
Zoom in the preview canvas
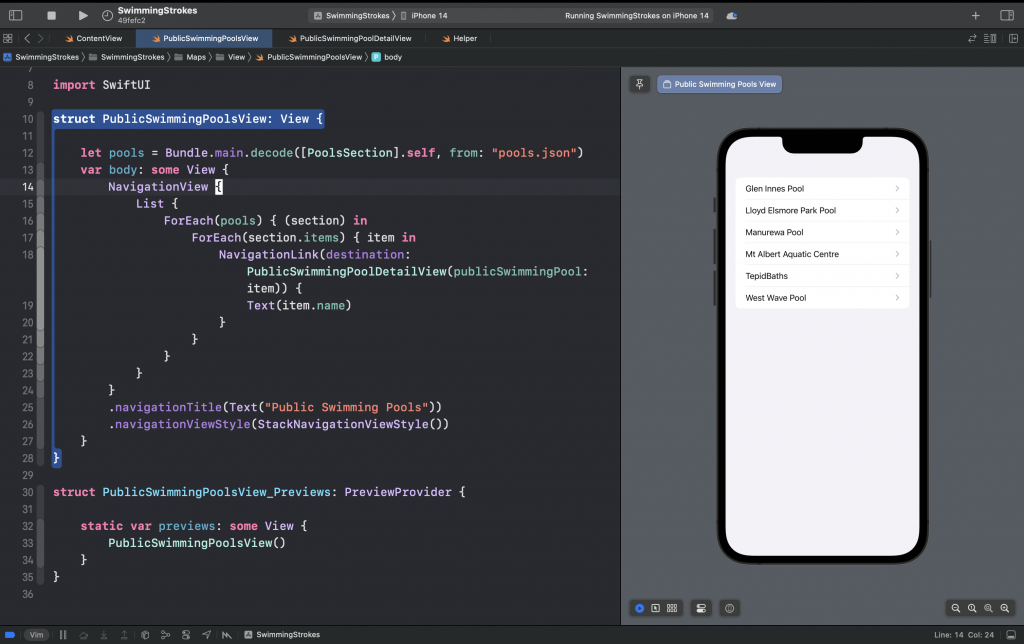(1004, 608)
